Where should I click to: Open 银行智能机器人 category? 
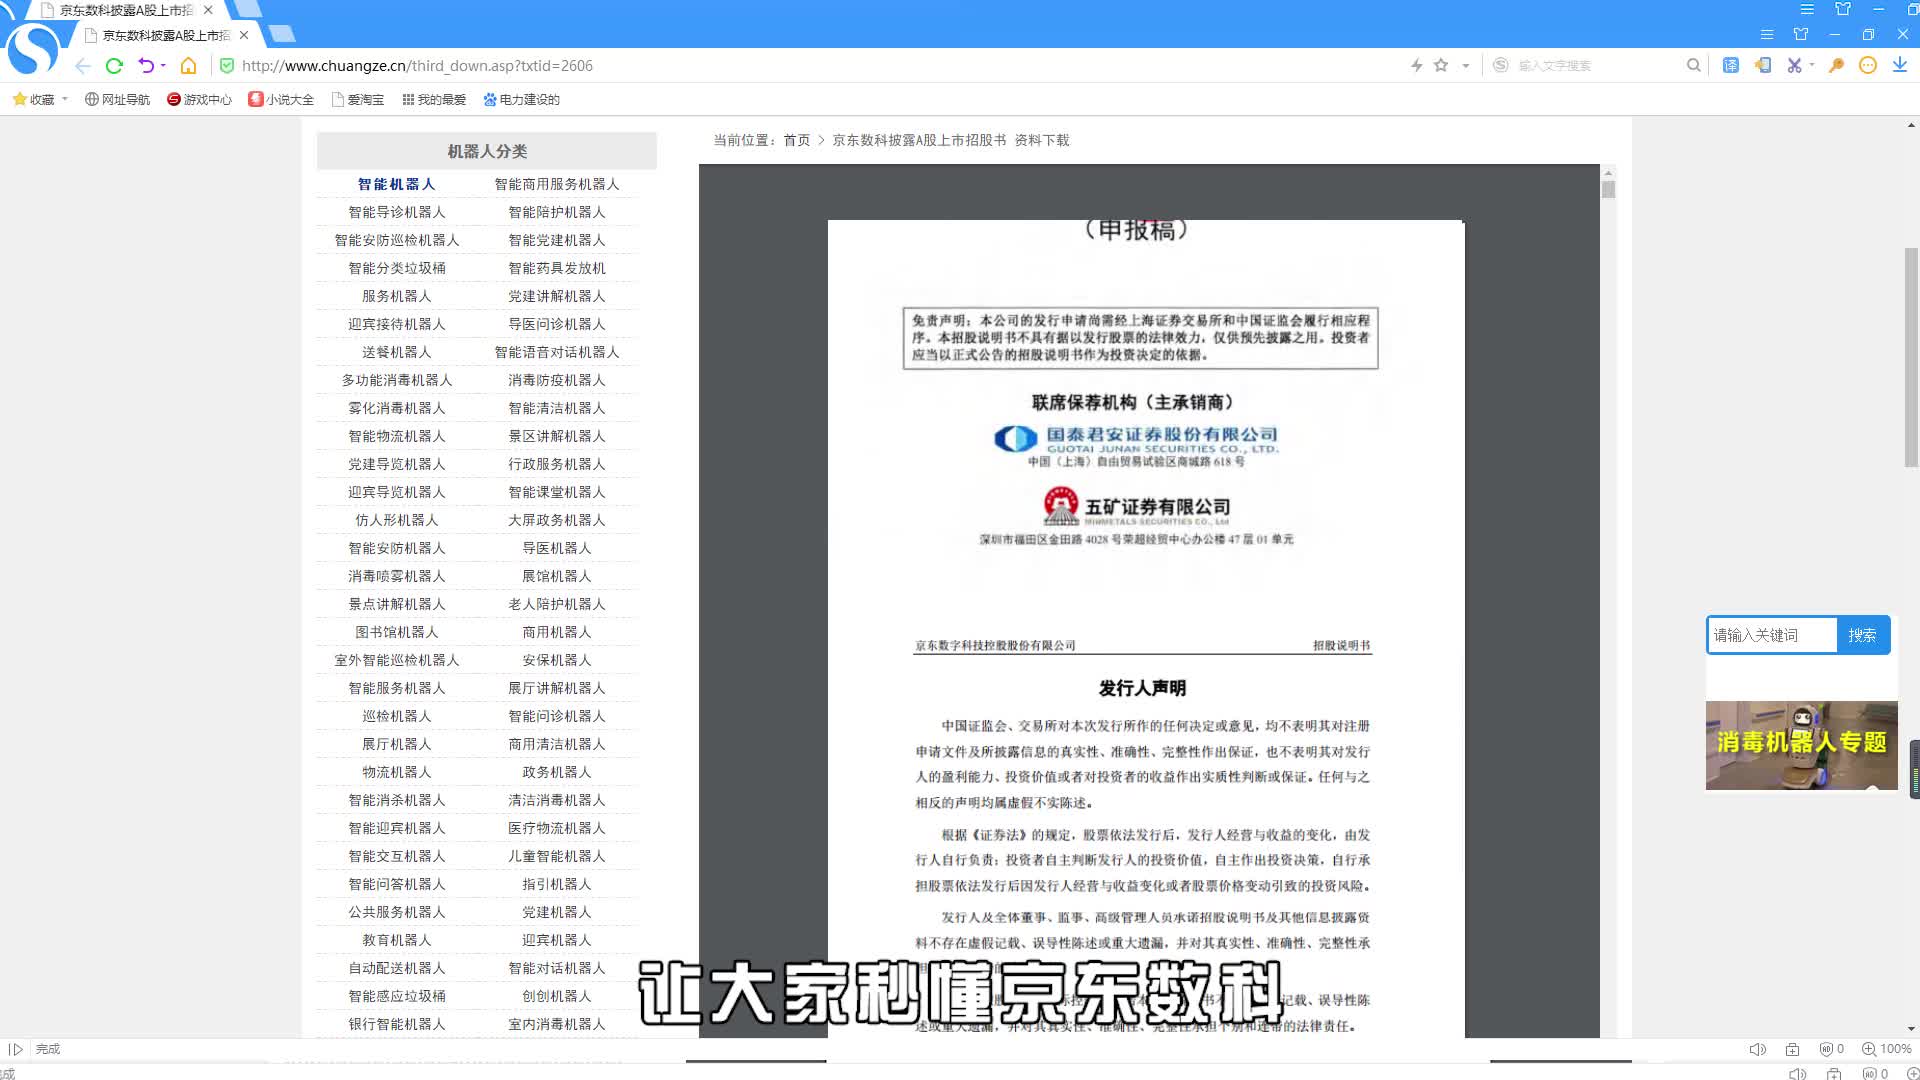tap(397, 1024)
